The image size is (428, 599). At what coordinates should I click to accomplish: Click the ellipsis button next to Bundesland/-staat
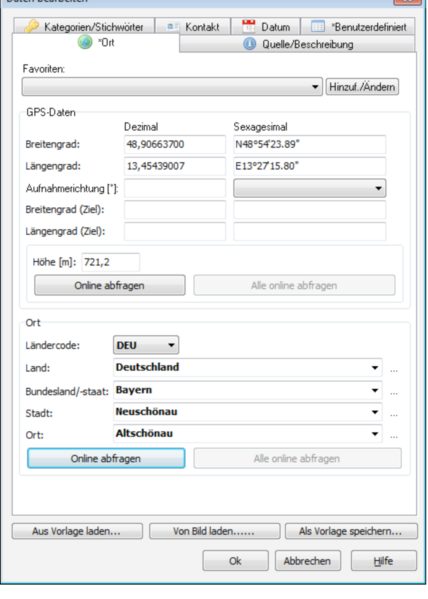click(x=394, y=393)
